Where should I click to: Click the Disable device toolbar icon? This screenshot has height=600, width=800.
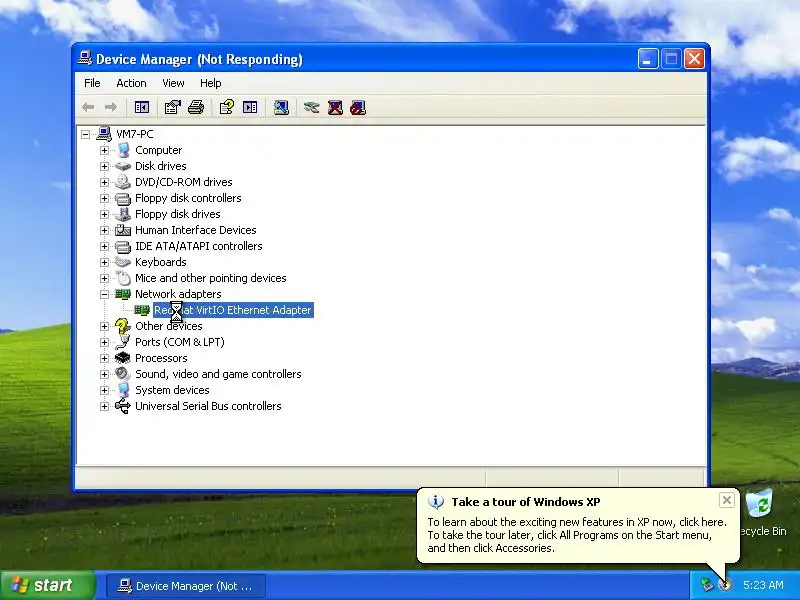click(x=358, y=107)
